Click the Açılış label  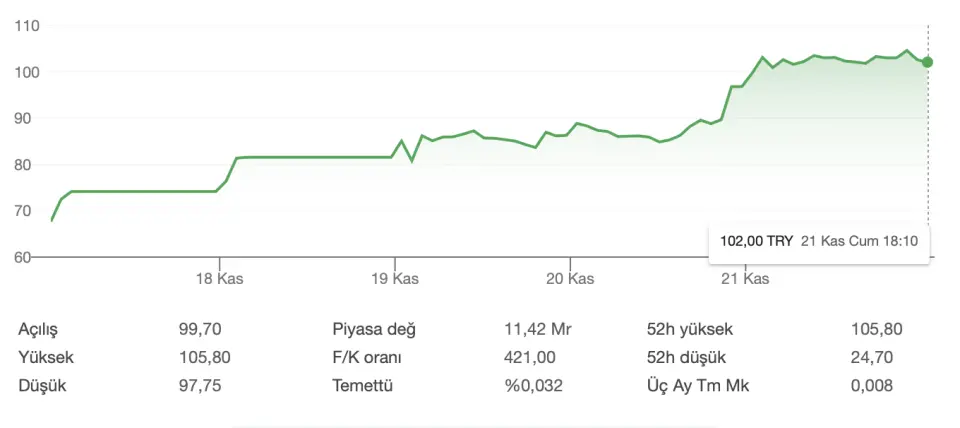(x=39, y=328)
